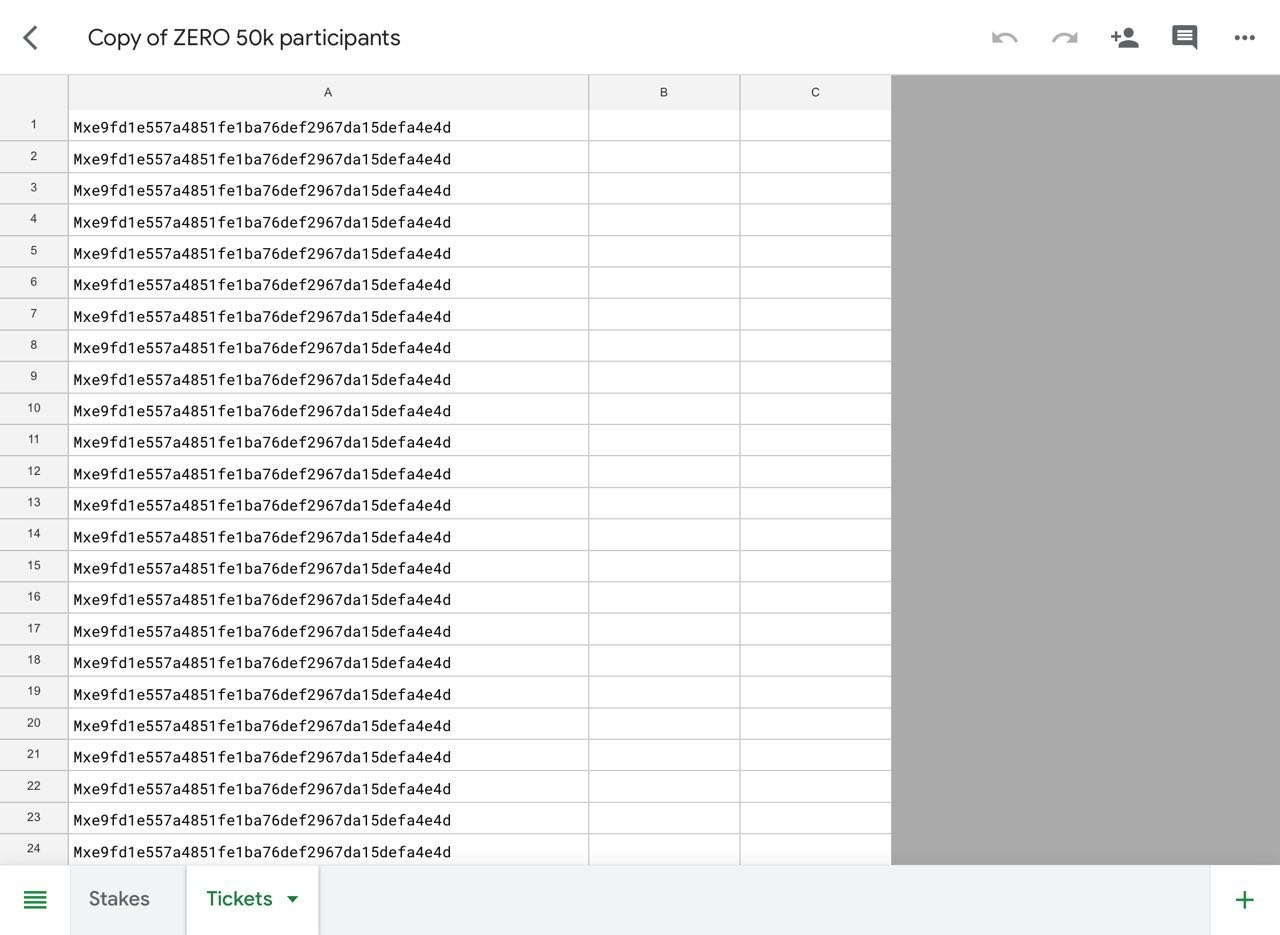Add a new sheet with plus icon
The width and height of the screenshot is (1280, 935).
pyautogui.click(x=1245, y=900)
